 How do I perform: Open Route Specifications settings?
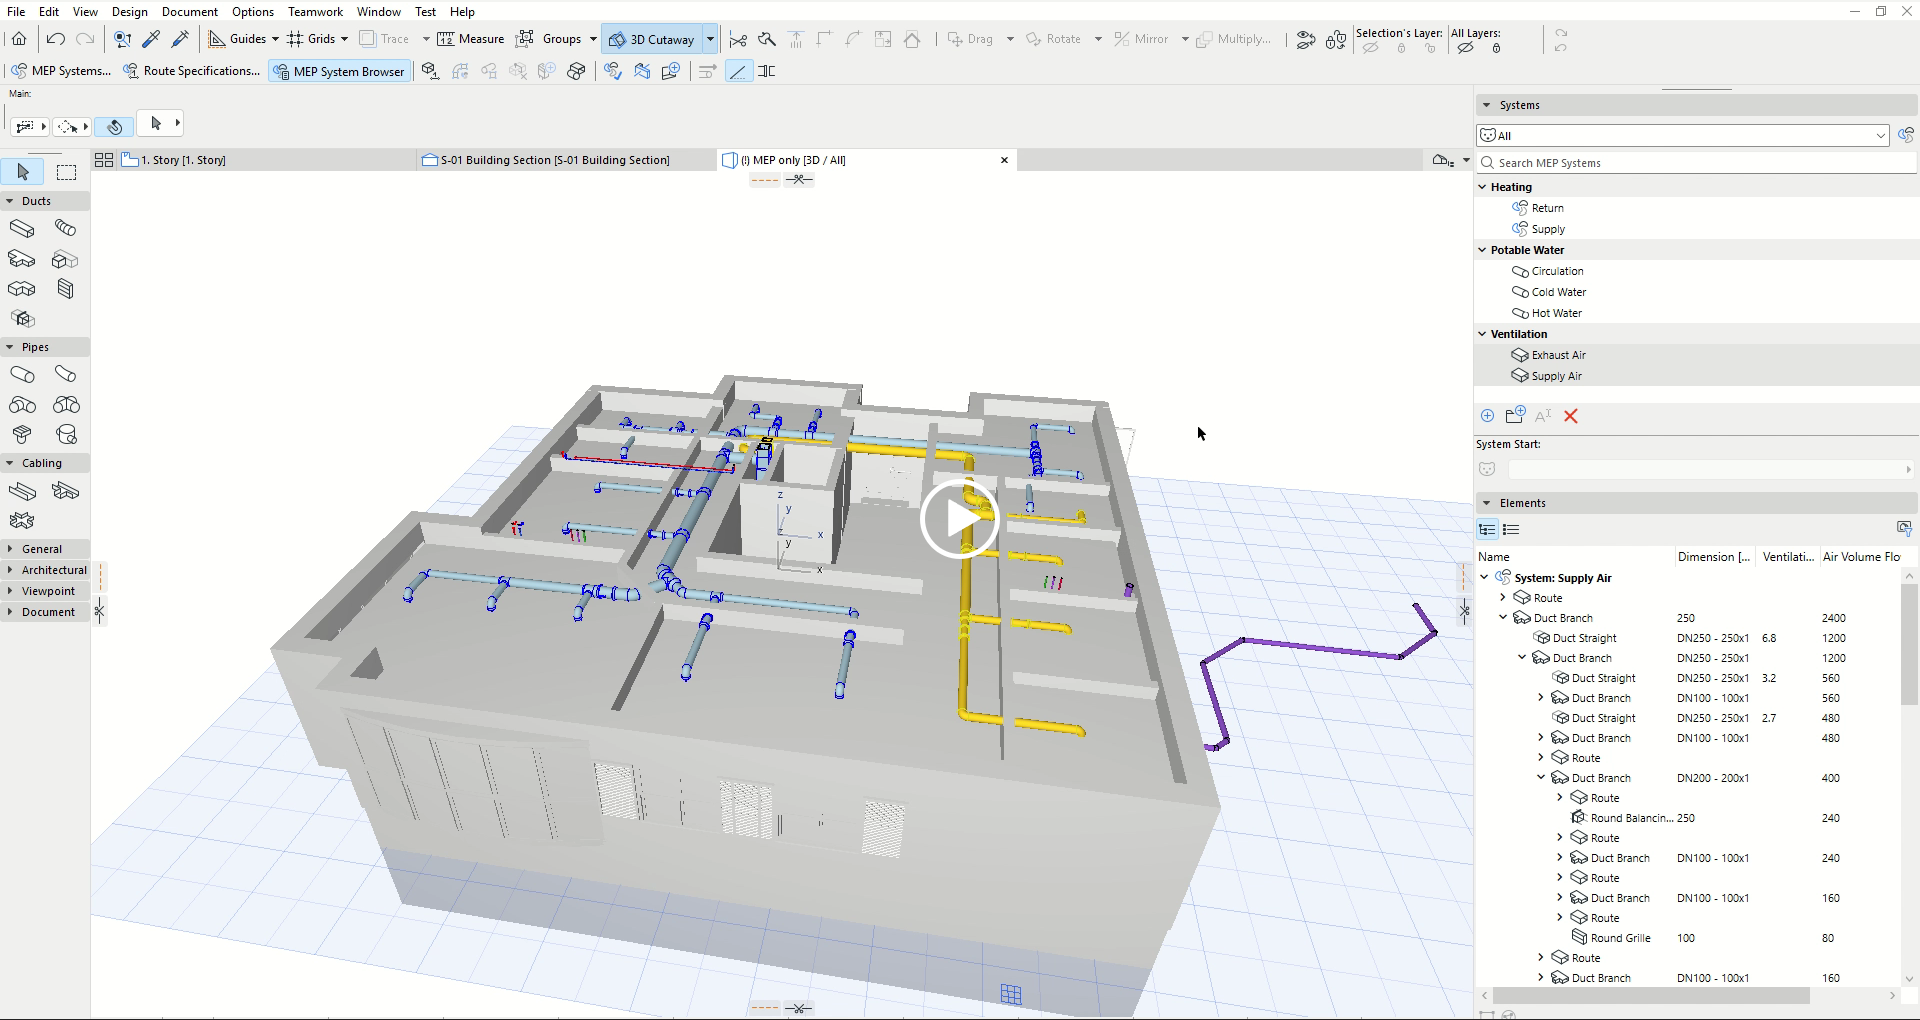(191, 71)
